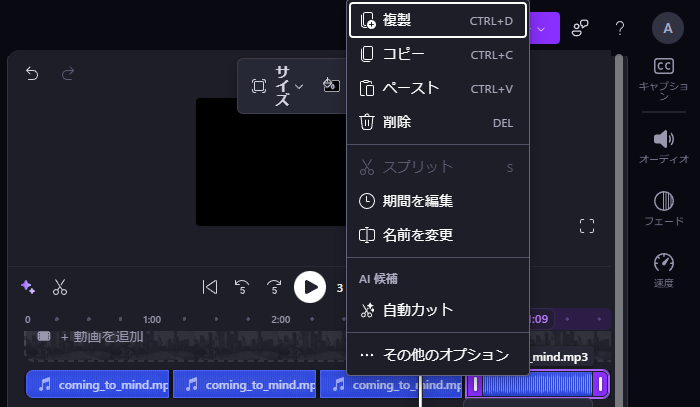Select ペースト (paste) menu entry
The height and width of the screenshot is (407, 700).
click(x=438, y=88)
